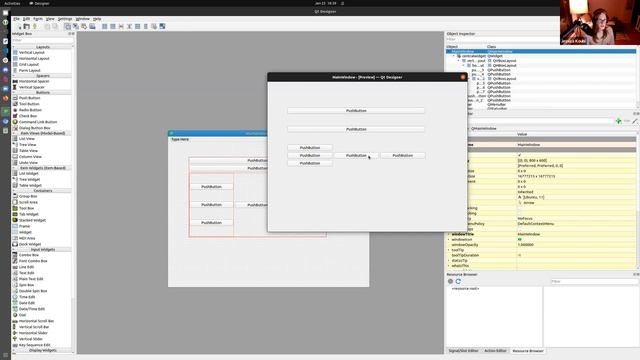The width and height of the screenshot is (640, 360).
Task: Apply Lay Out Horizontally from toolbar
Action: pyautogui.click(x=104, y=27)
